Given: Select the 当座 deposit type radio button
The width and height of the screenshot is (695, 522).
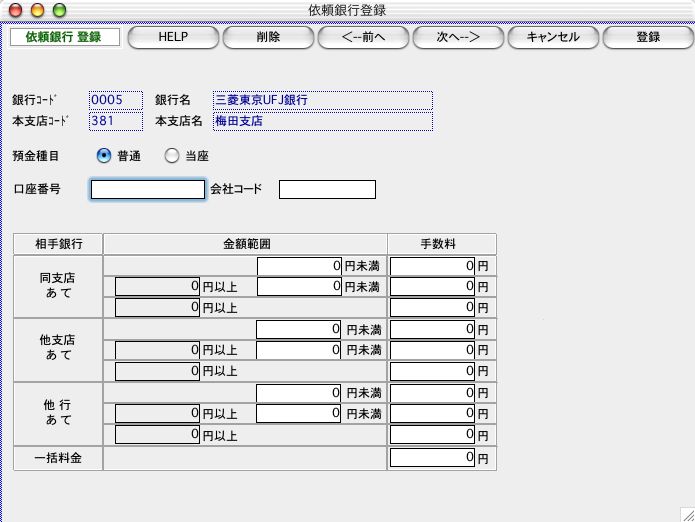Looking at the screenshot, I should 171,156.
